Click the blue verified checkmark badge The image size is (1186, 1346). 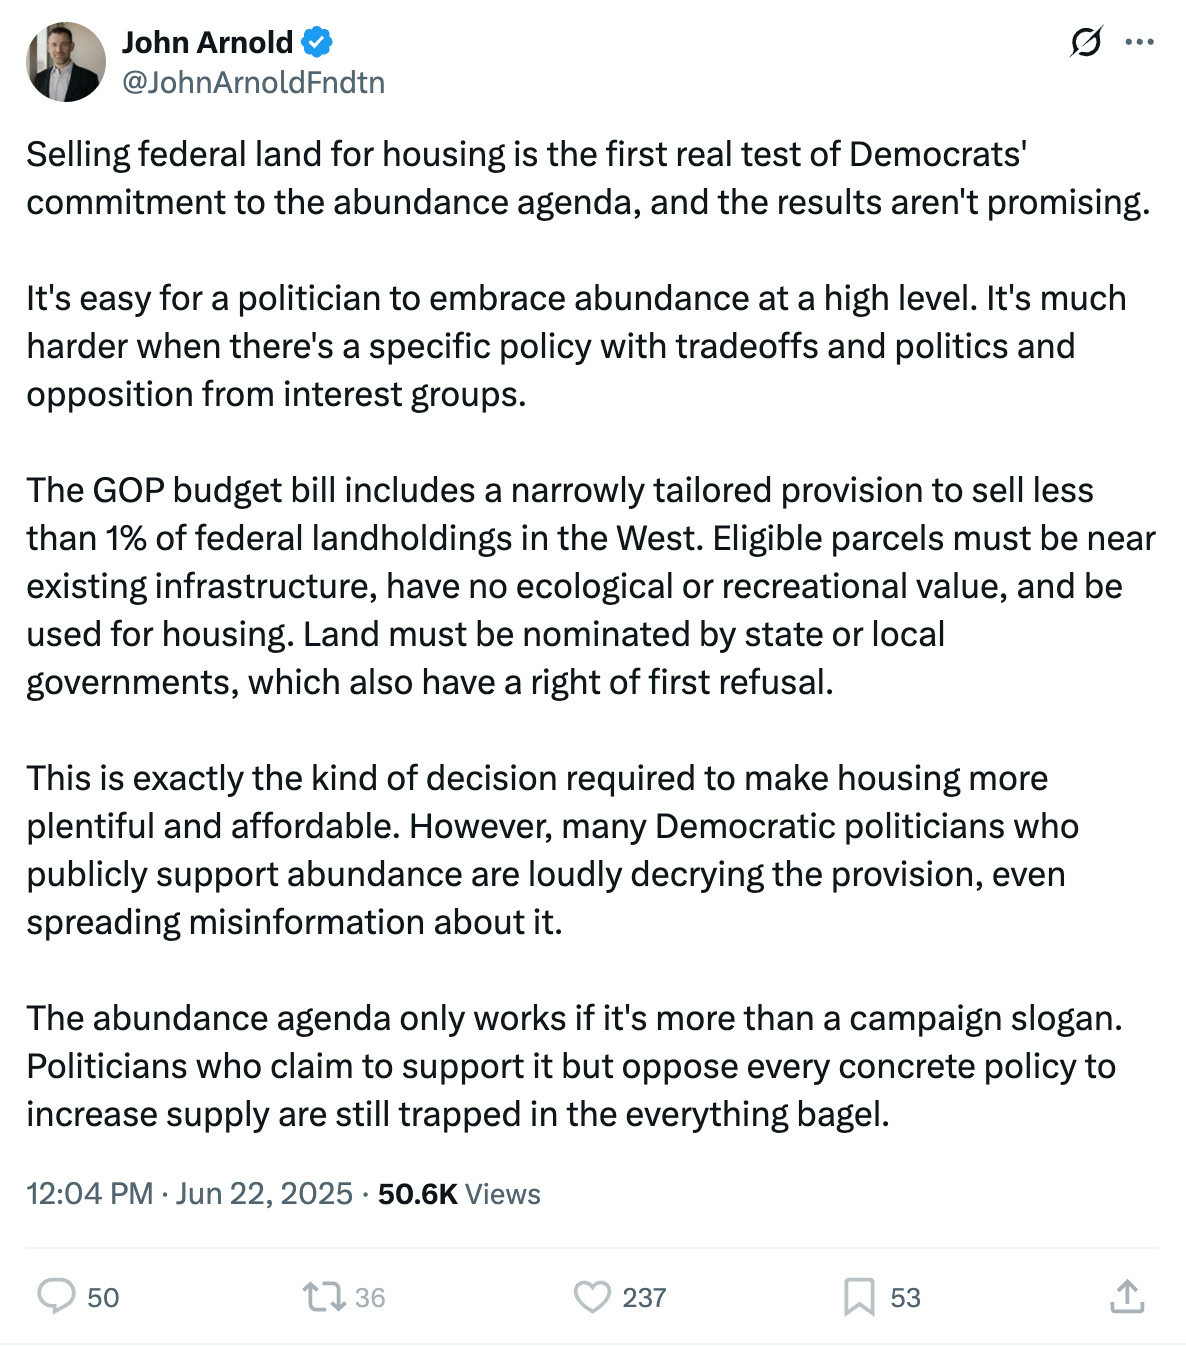click(x=317, y=42)
